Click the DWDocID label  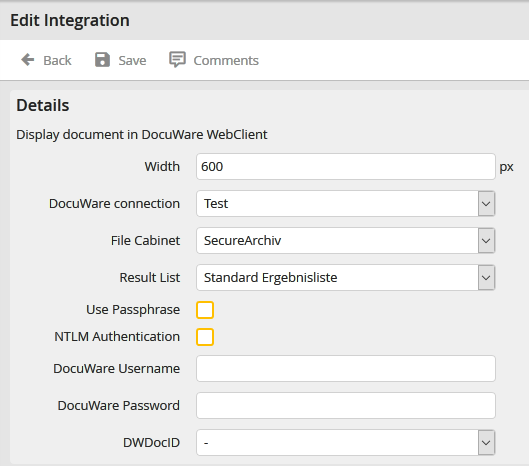(151, 442)
